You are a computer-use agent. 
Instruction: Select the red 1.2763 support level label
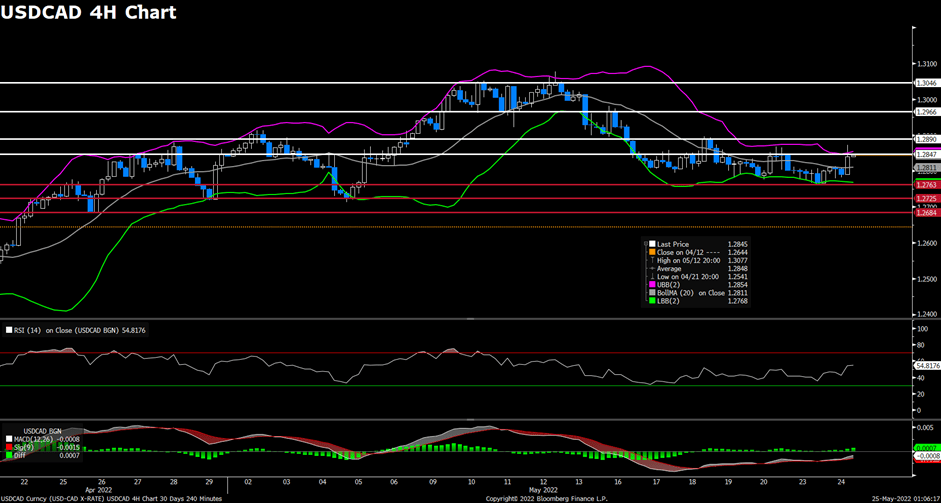coord(925,185)
